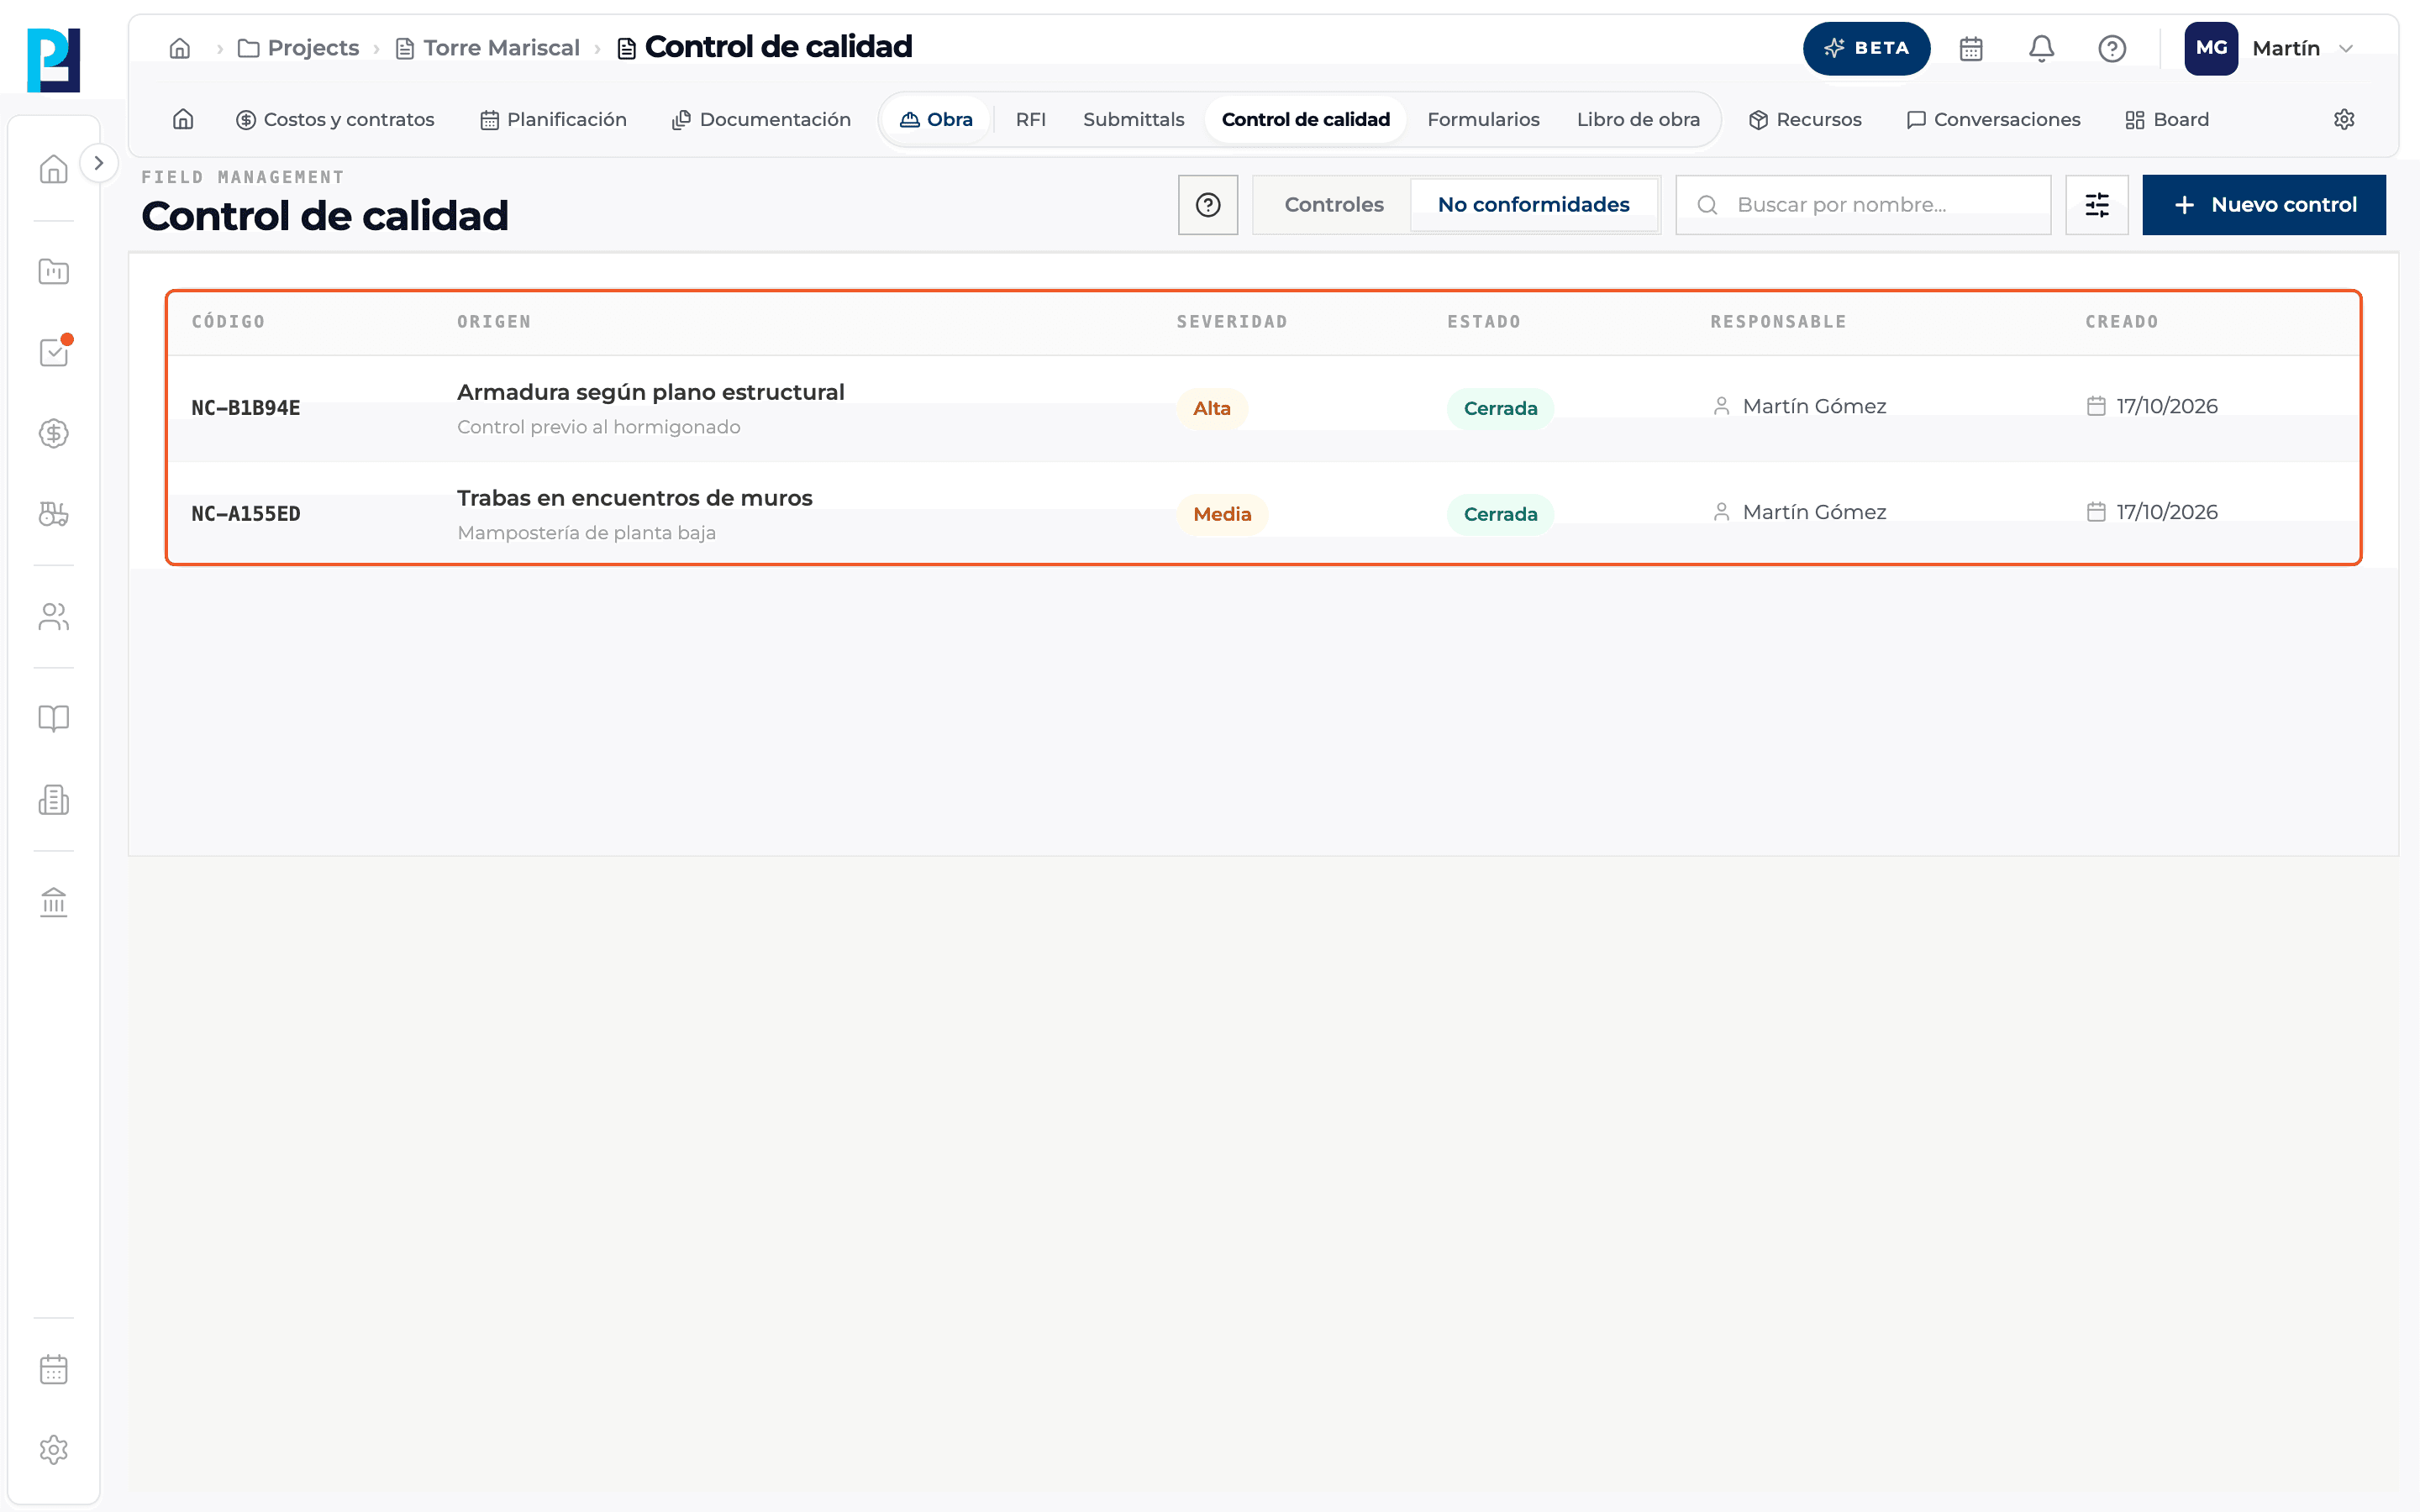Viewport: 2420px width, 1512px height.
Task: Focus the Buscar por nombre search field
Action: (x=1863, y=205)
